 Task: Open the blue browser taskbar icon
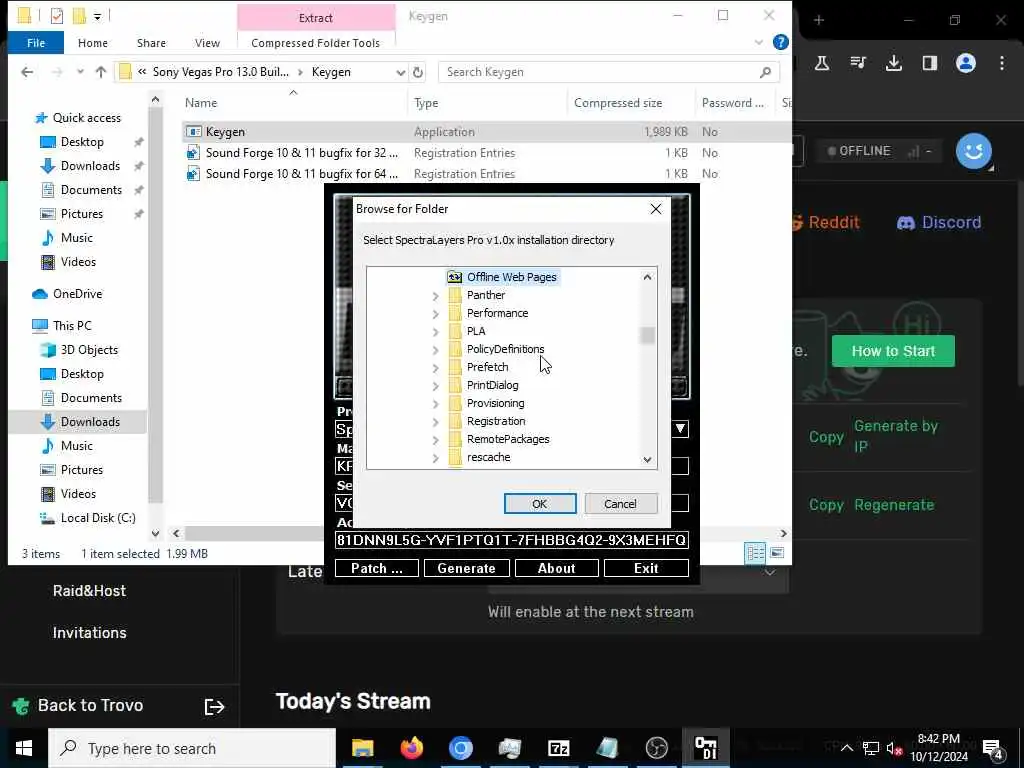(x=460, y=748)
